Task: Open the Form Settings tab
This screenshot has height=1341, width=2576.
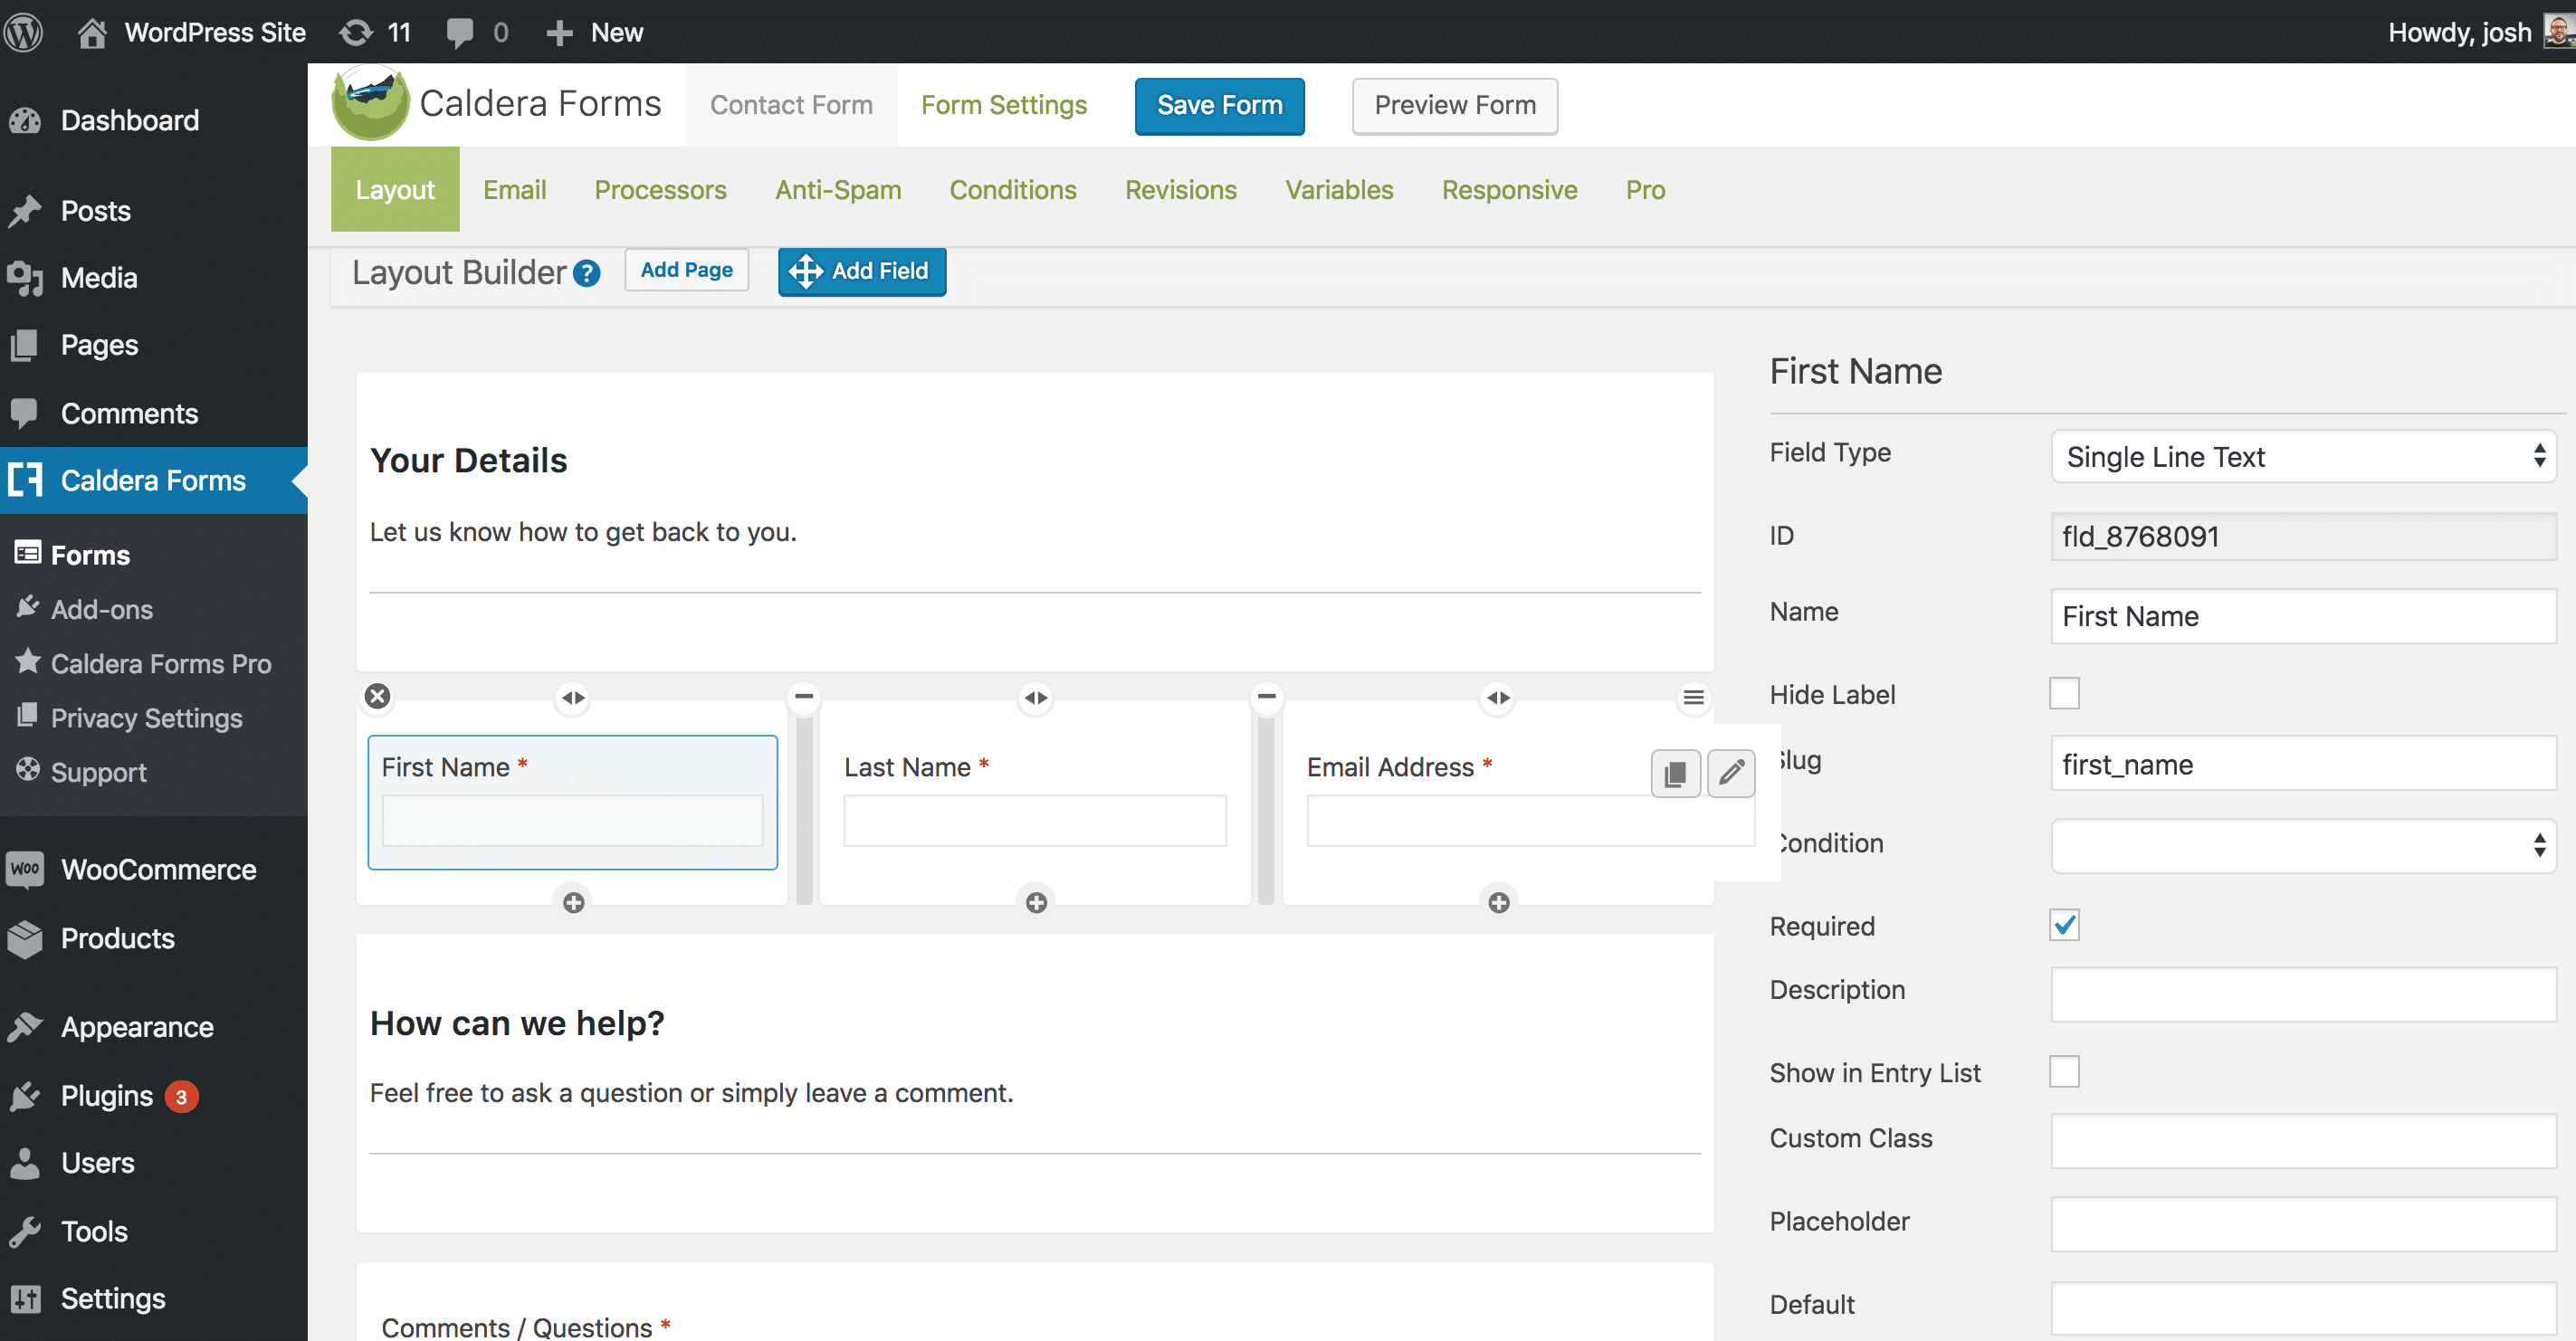Action: click(x=1003, y=105)
